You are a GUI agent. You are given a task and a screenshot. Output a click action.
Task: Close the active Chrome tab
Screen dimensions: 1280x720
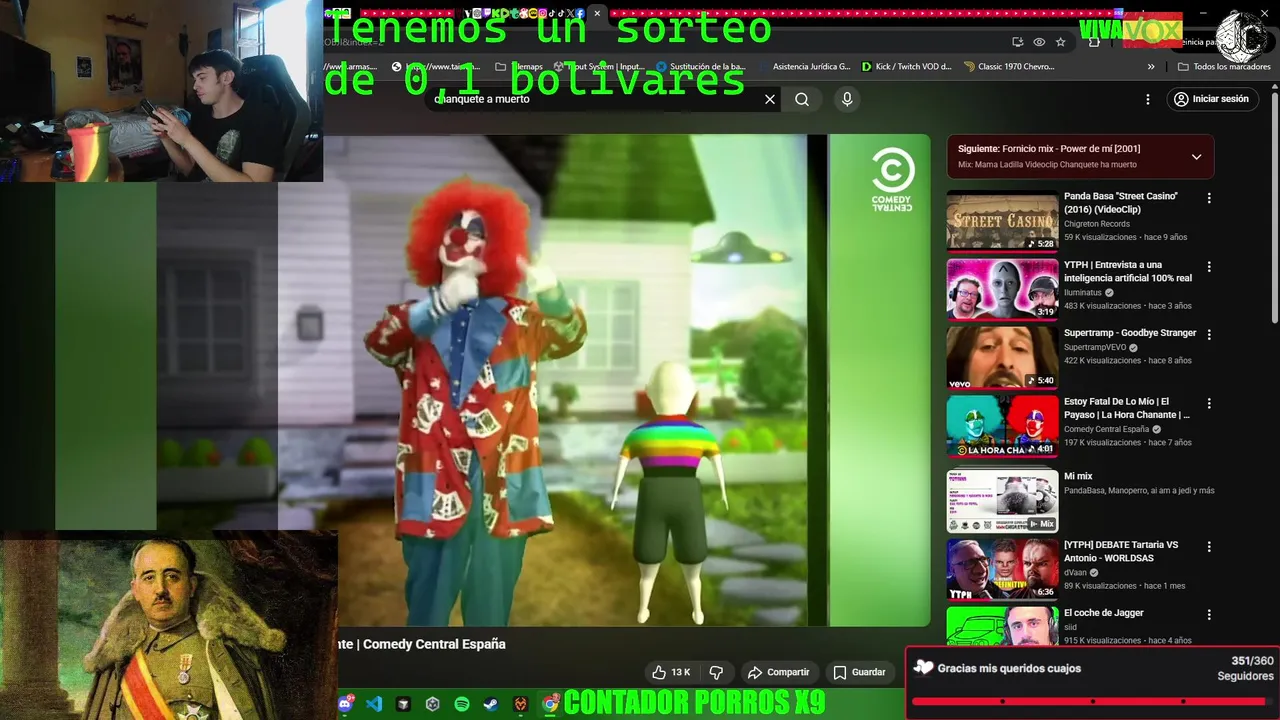coord(597,13)
